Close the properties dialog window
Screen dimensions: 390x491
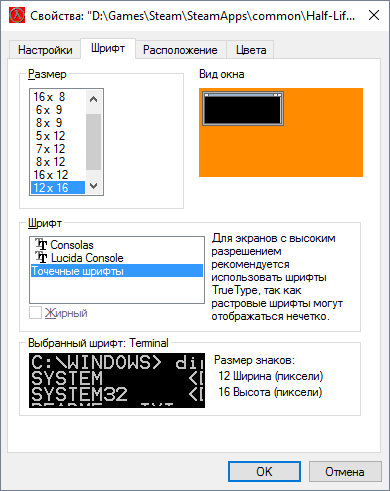[x=374, y=15]
